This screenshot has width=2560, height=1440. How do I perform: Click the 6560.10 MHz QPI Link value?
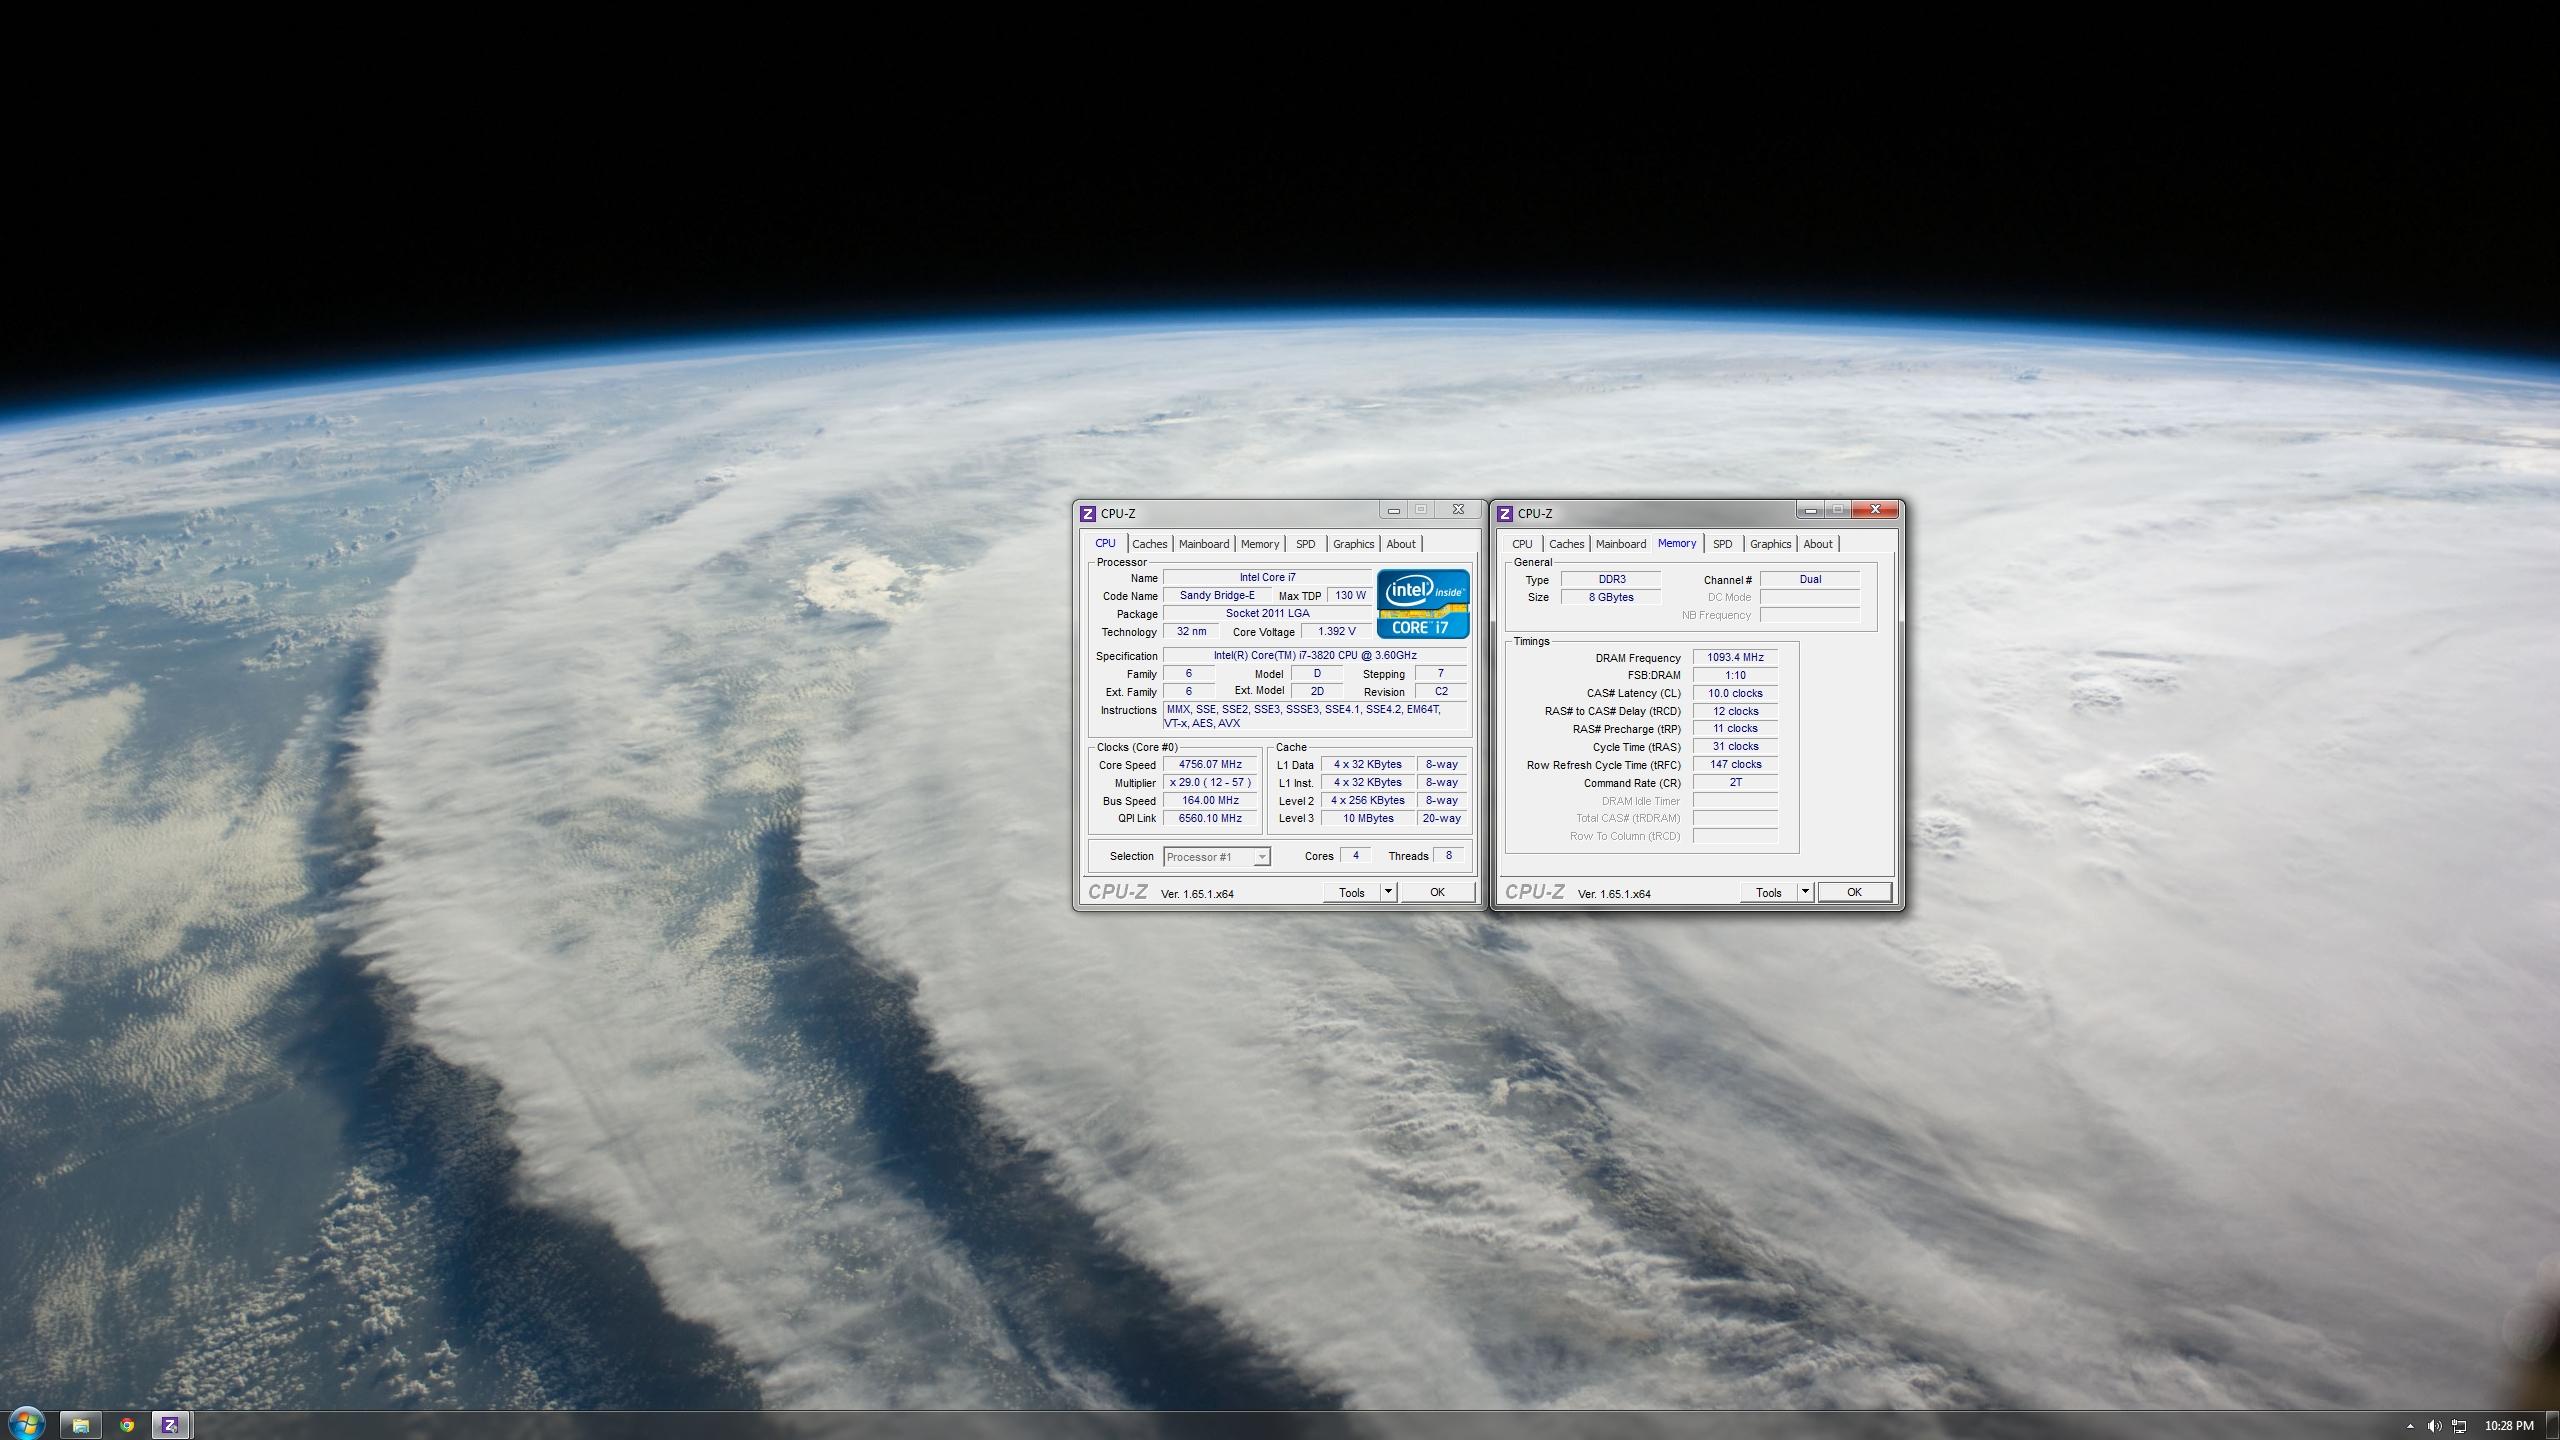point(1210,819)
